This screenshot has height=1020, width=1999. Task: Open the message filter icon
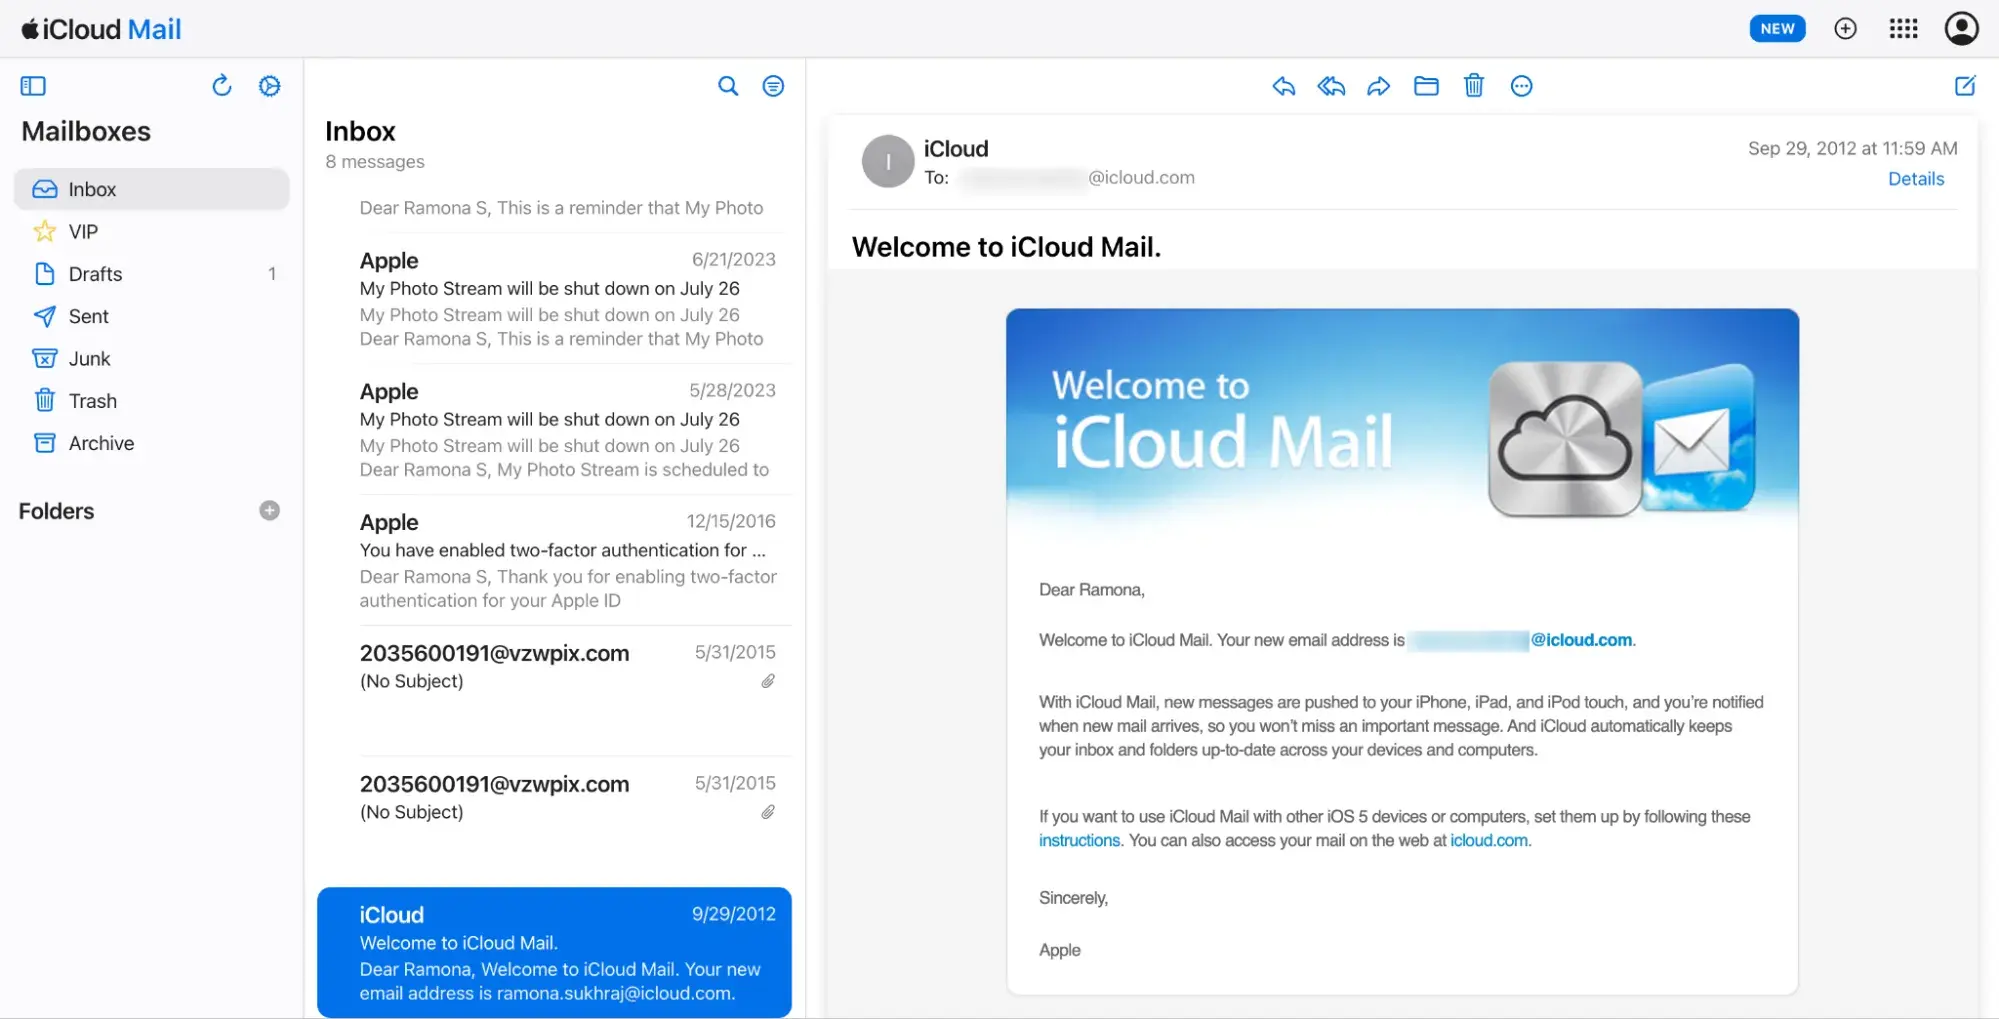[x=773, y=86]
